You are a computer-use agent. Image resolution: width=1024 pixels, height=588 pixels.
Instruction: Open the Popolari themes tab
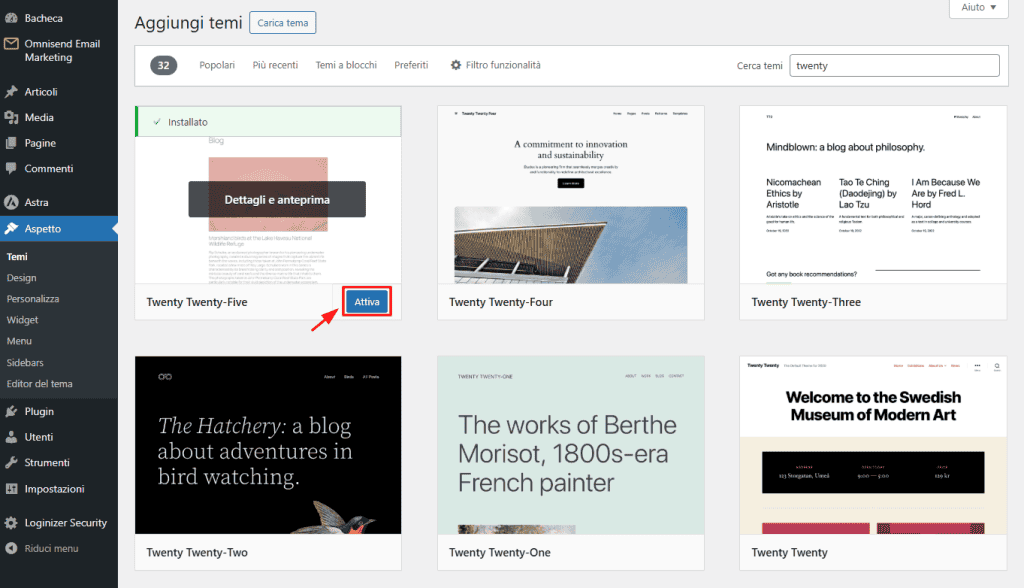tap(217, 65)
